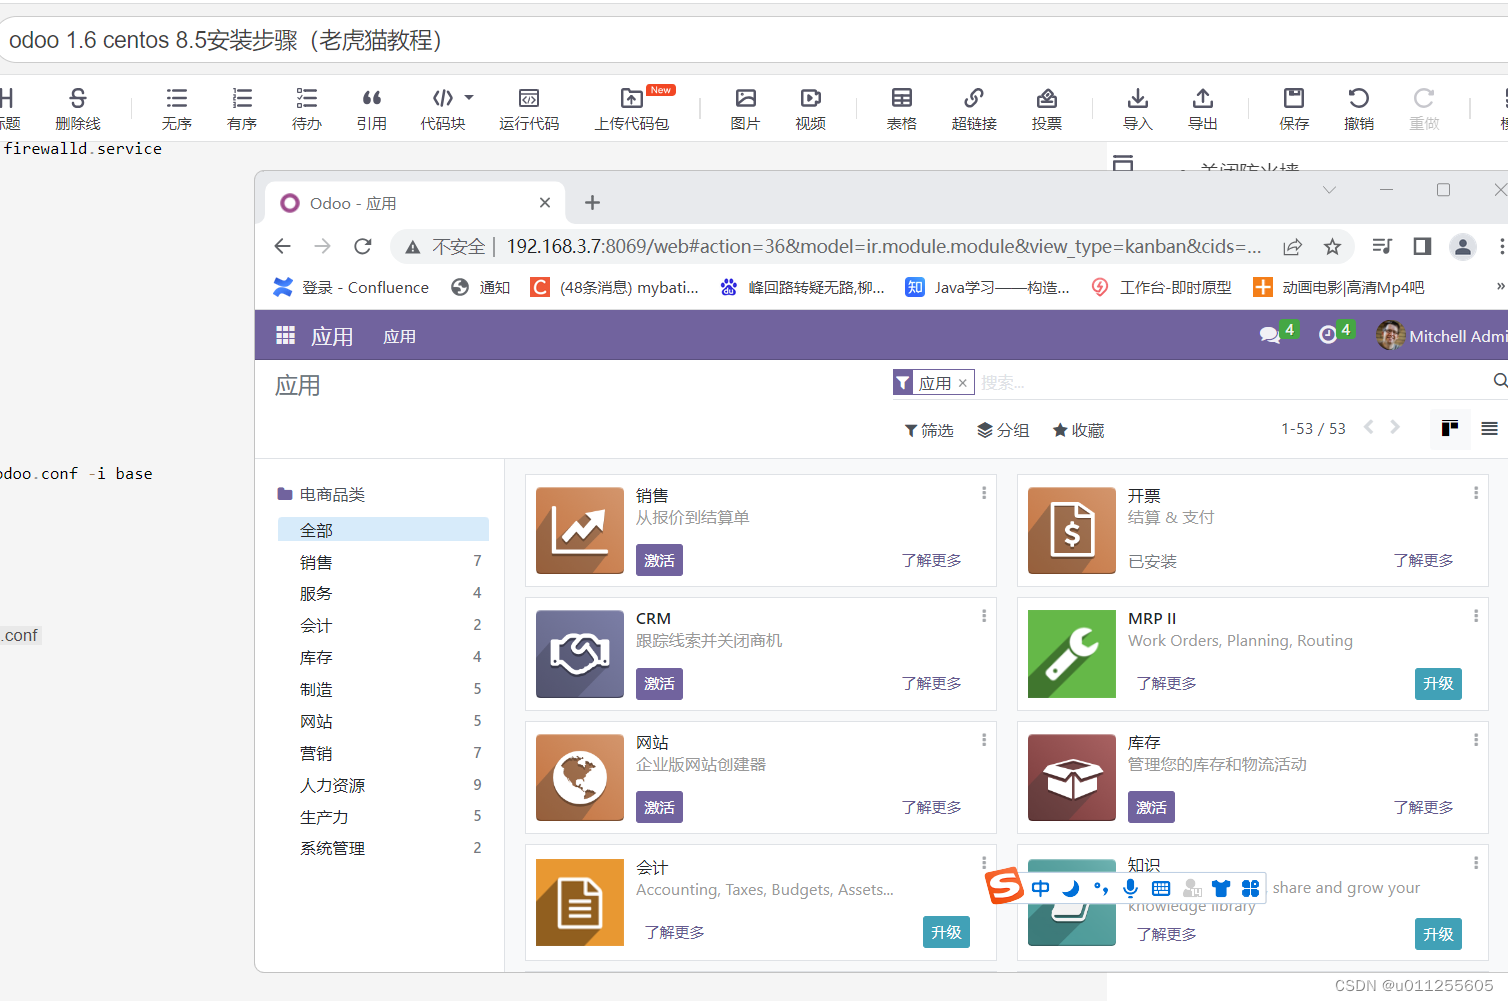Image resolution: width=1508 pixels, height=1001 pixels.
Task: Open the 库存 card options menu
Action: pos(1476,740)
